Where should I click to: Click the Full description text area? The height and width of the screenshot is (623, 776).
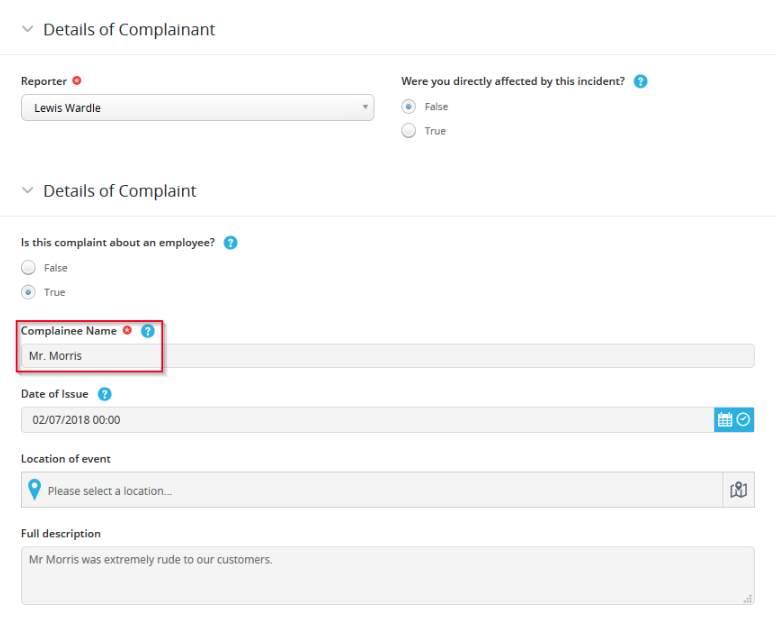click(x=388, y=575)
